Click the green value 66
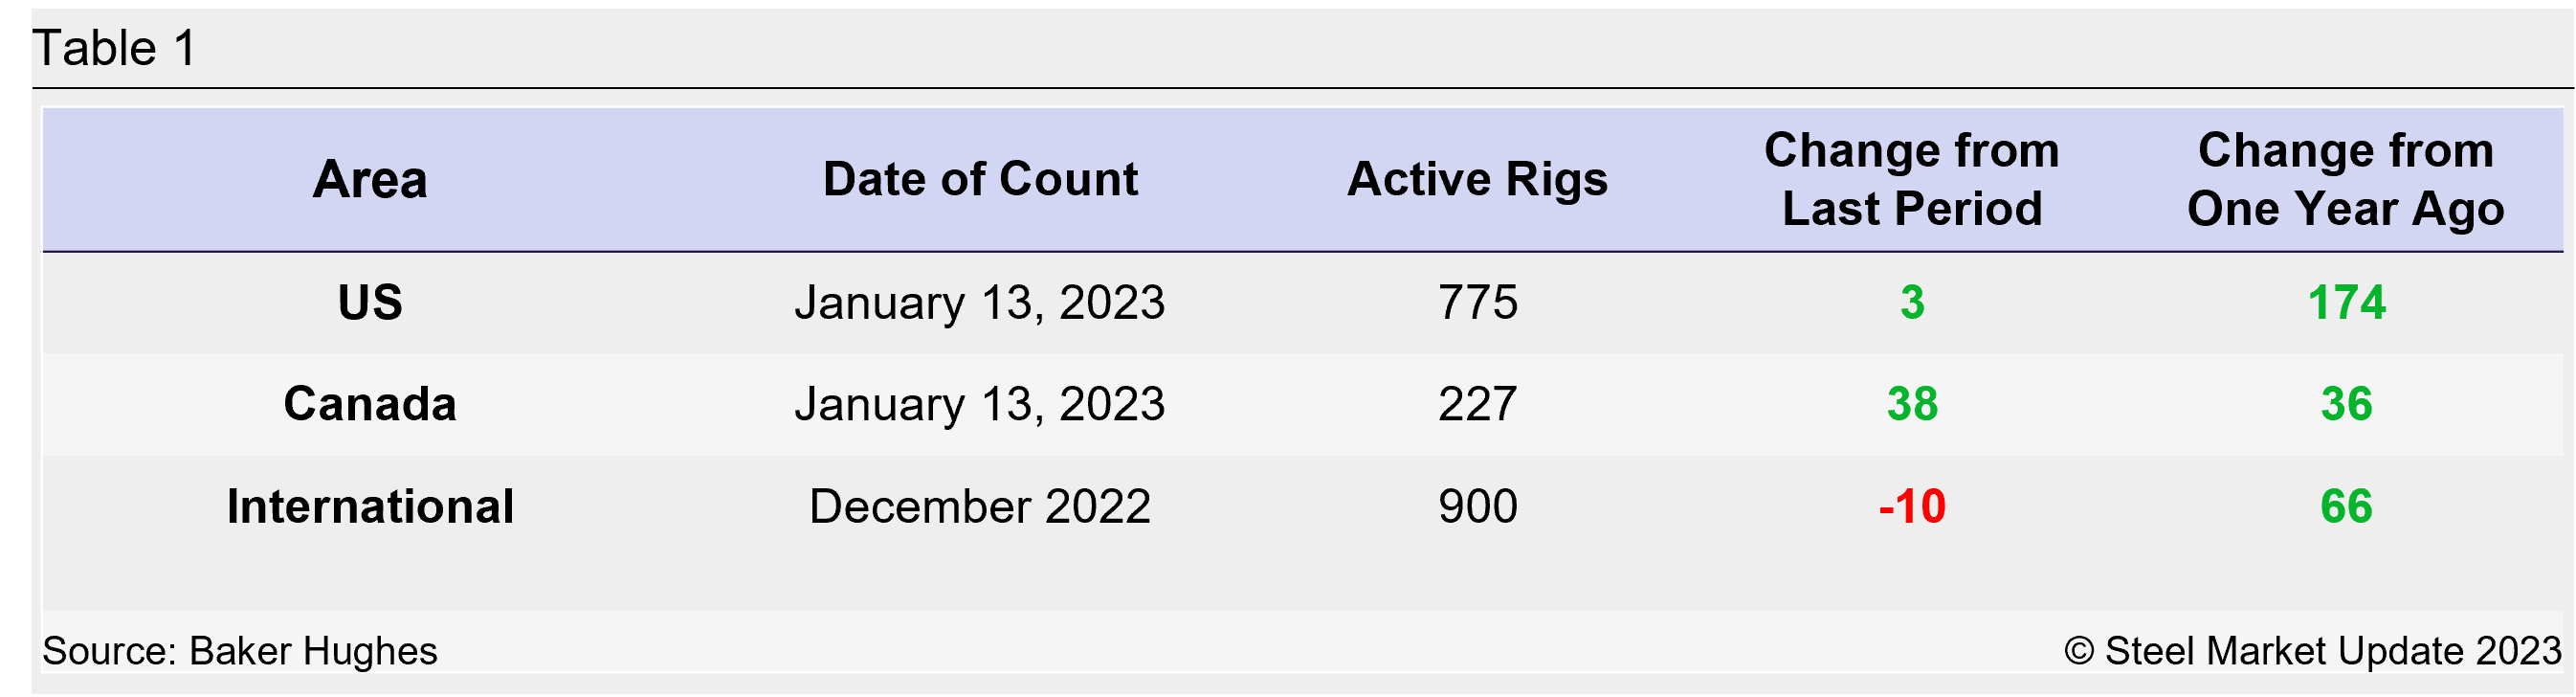 [x=2346, y=506]
